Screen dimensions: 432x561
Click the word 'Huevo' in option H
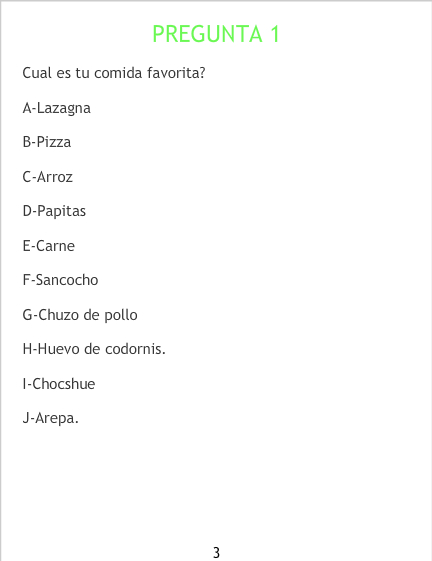click(x=58, y=349)
